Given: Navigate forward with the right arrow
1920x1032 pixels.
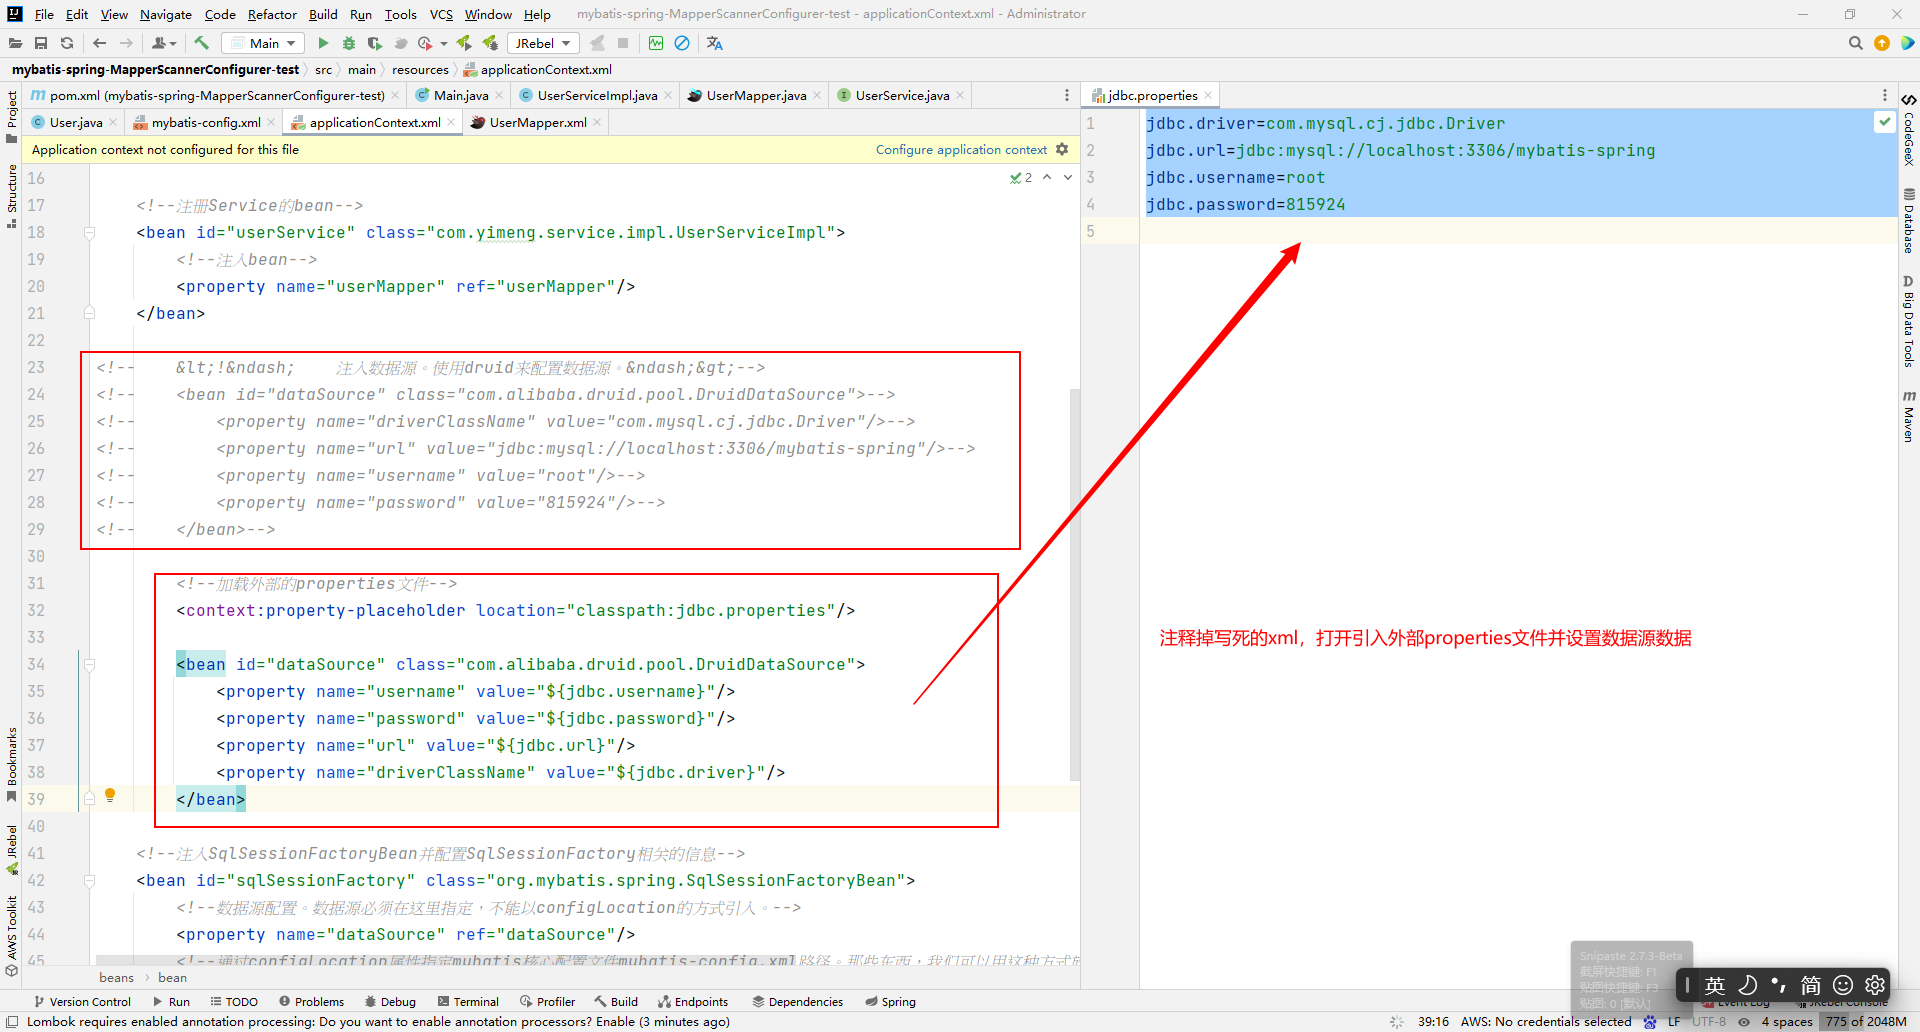Looking at the screenshot, I should [x=126, y=43].
